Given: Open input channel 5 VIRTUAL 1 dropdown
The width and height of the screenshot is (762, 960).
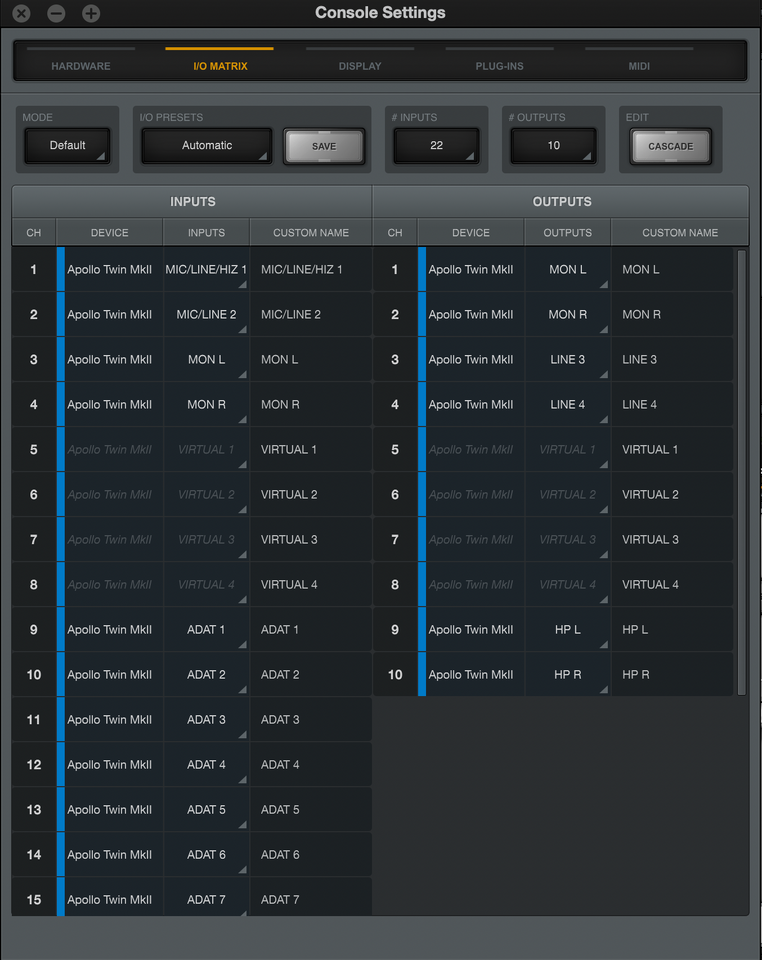Looking at the screenshot, I should pos(206,449).
